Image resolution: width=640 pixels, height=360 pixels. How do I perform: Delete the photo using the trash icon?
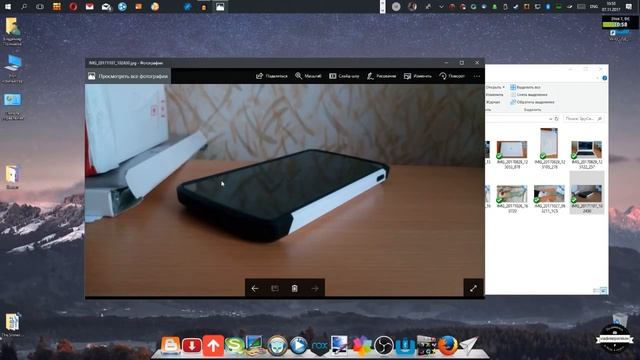295,289
